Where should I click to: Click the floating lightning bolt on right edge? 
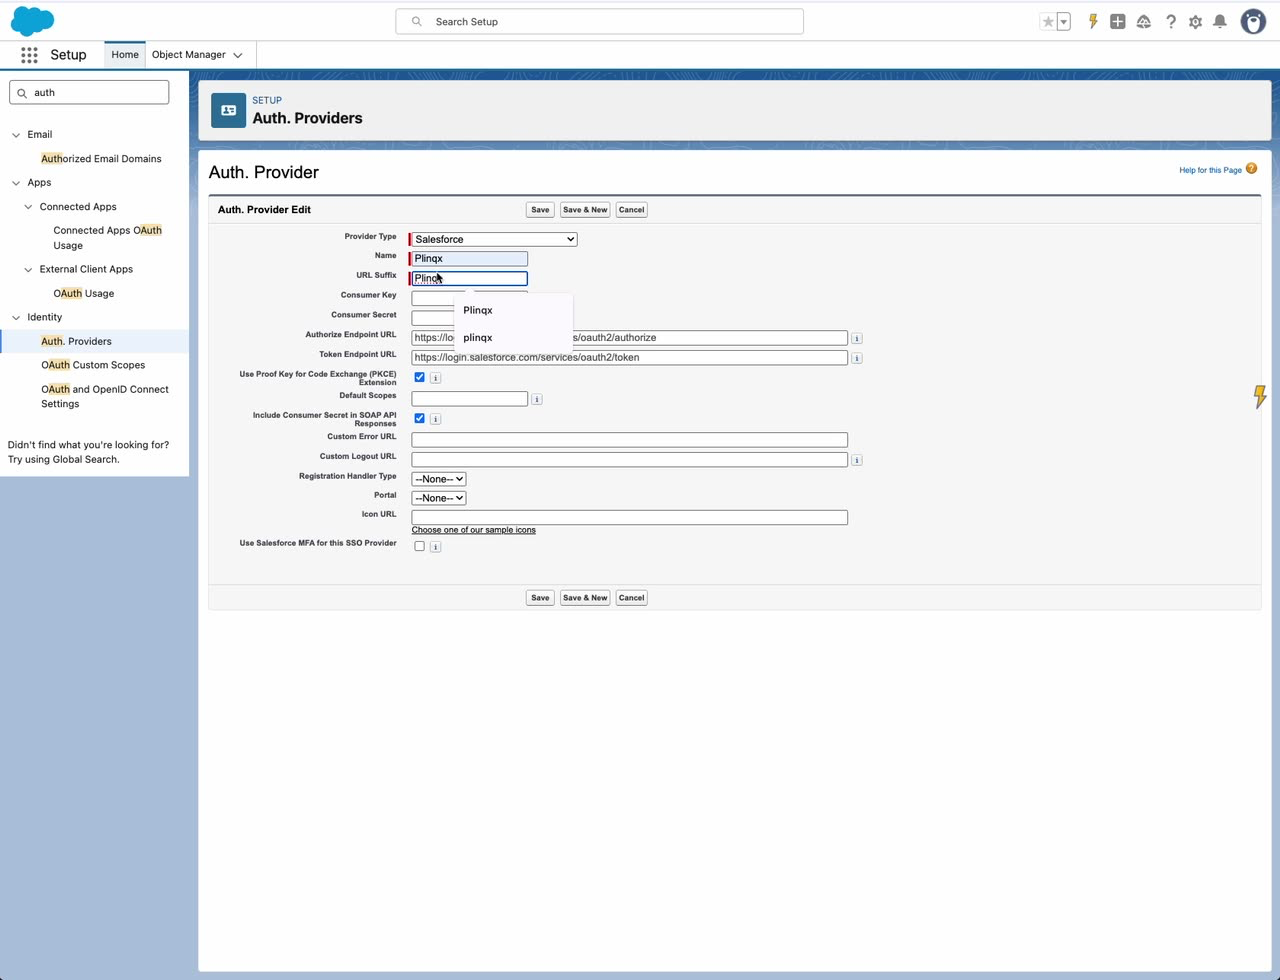click(x=1260, y=397)
